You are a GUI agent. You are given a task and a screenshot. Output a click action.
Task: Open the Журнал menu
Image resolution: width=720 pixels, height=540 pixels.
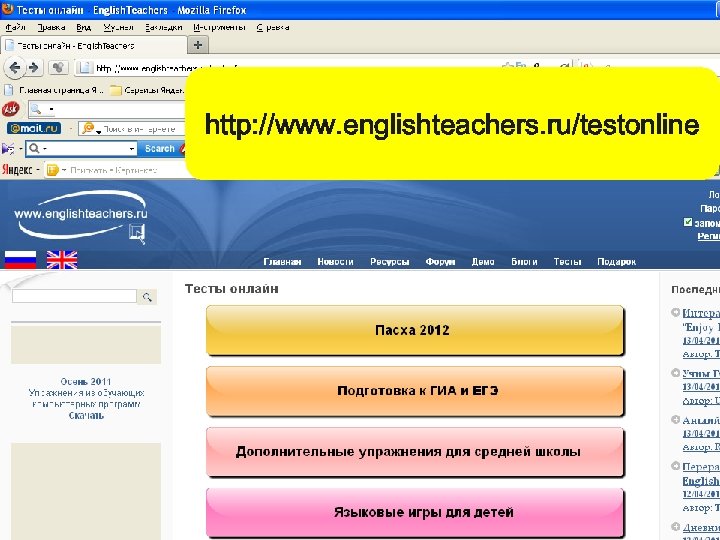[118, 27]
